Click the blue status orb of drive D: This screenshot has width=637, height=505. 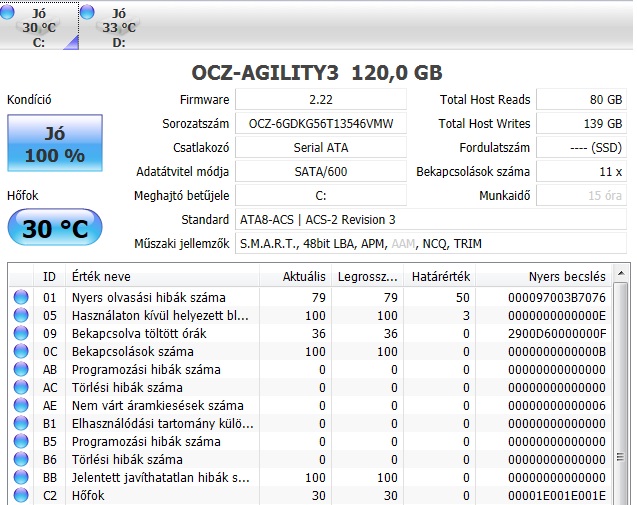click(x=87, y=11)
